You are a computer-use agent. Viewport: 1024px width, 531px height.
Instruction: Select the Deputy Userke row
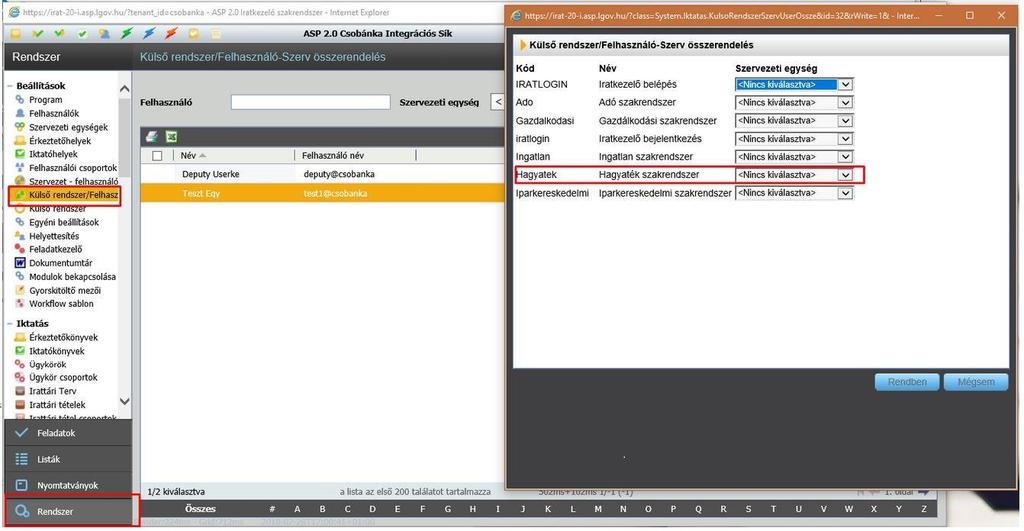pyautogui.click(x=323, y=174)
